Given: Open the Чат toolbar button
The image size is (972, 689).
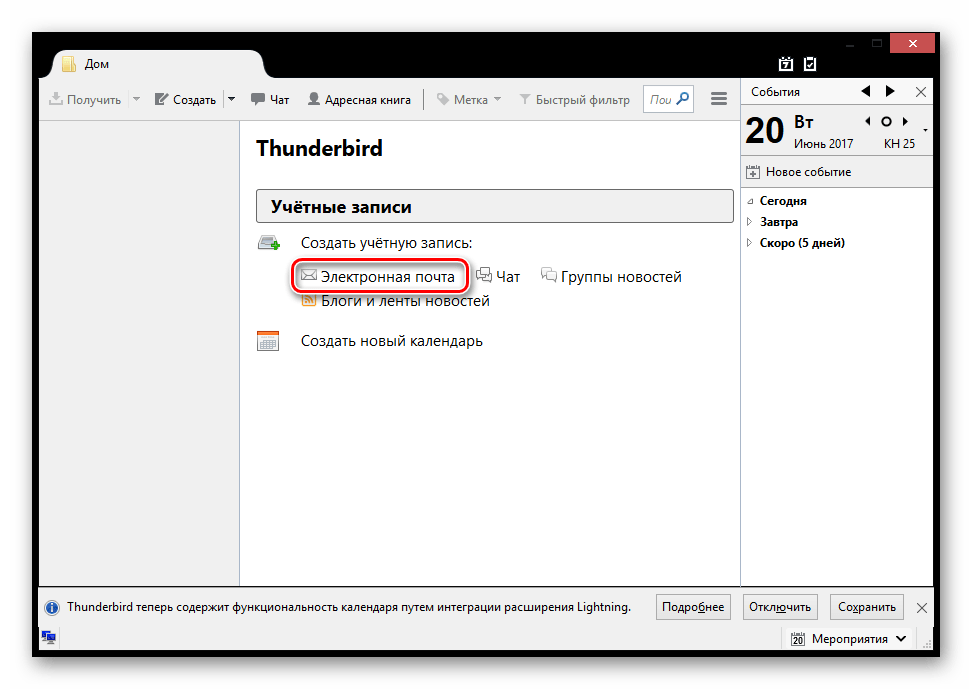Looking at the screenshot, I should tap(270, 100).
